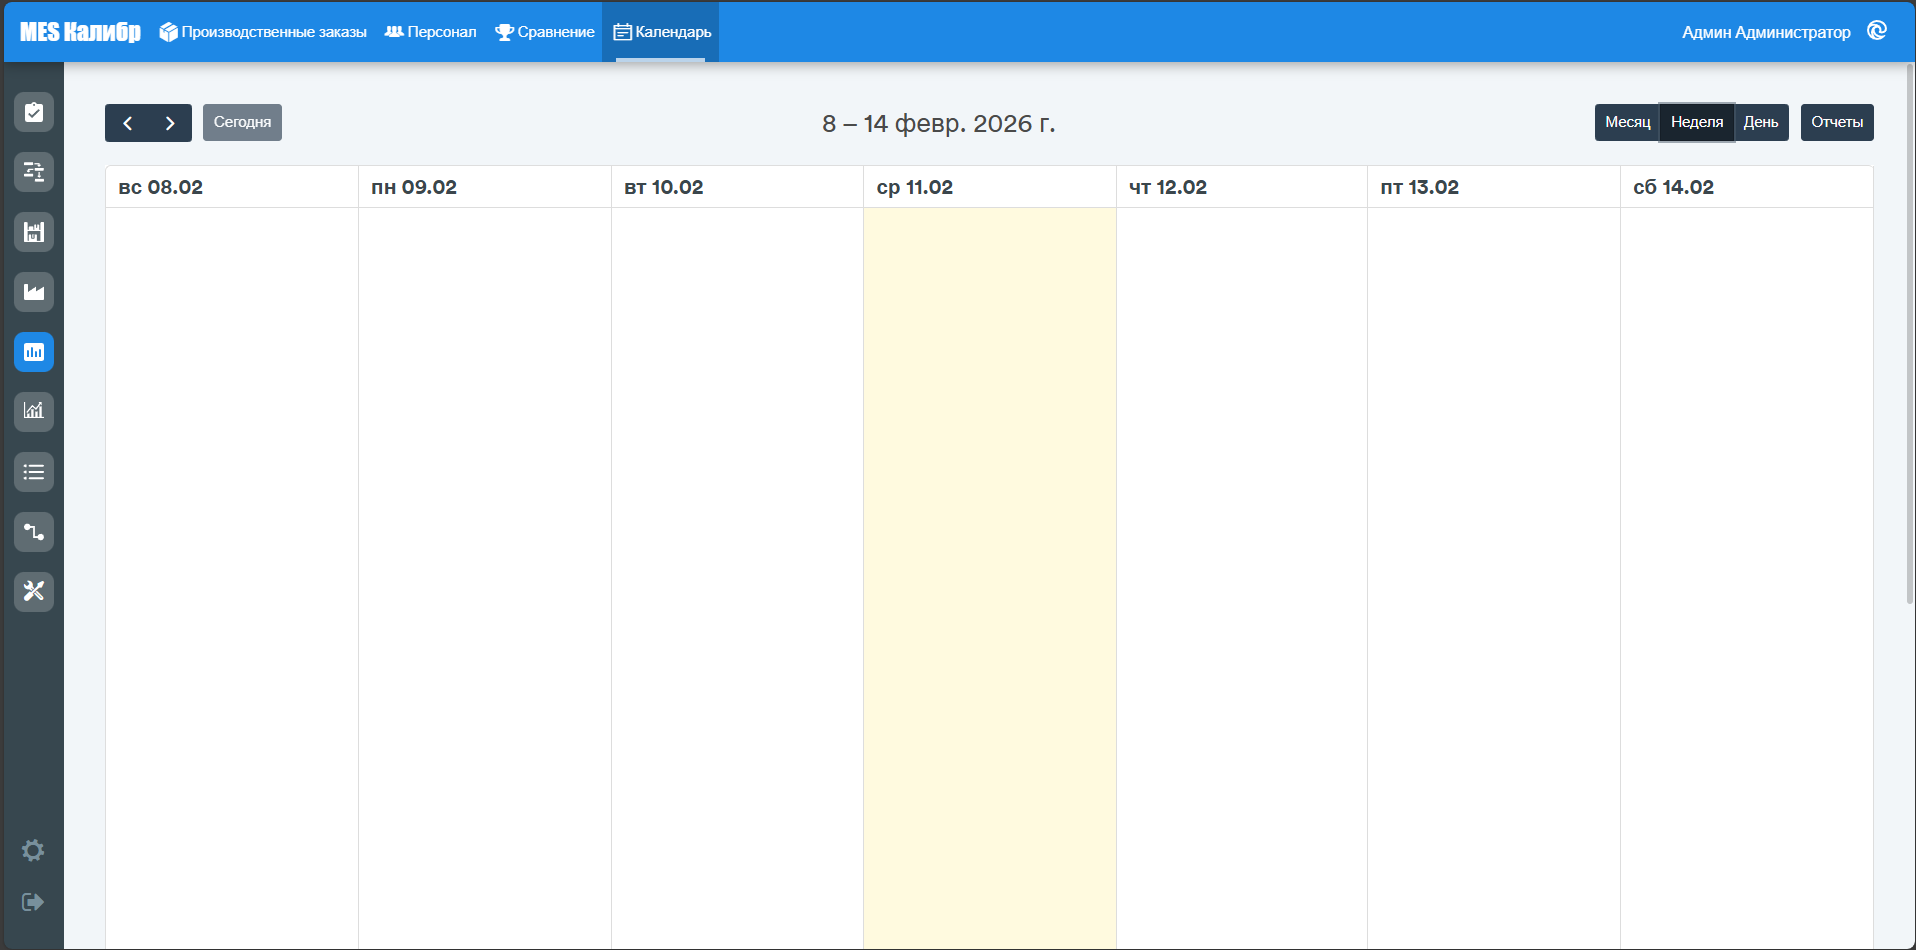1916x950 pixels.
Task: Go to next week arrow
Action: [x=170, y=123]
